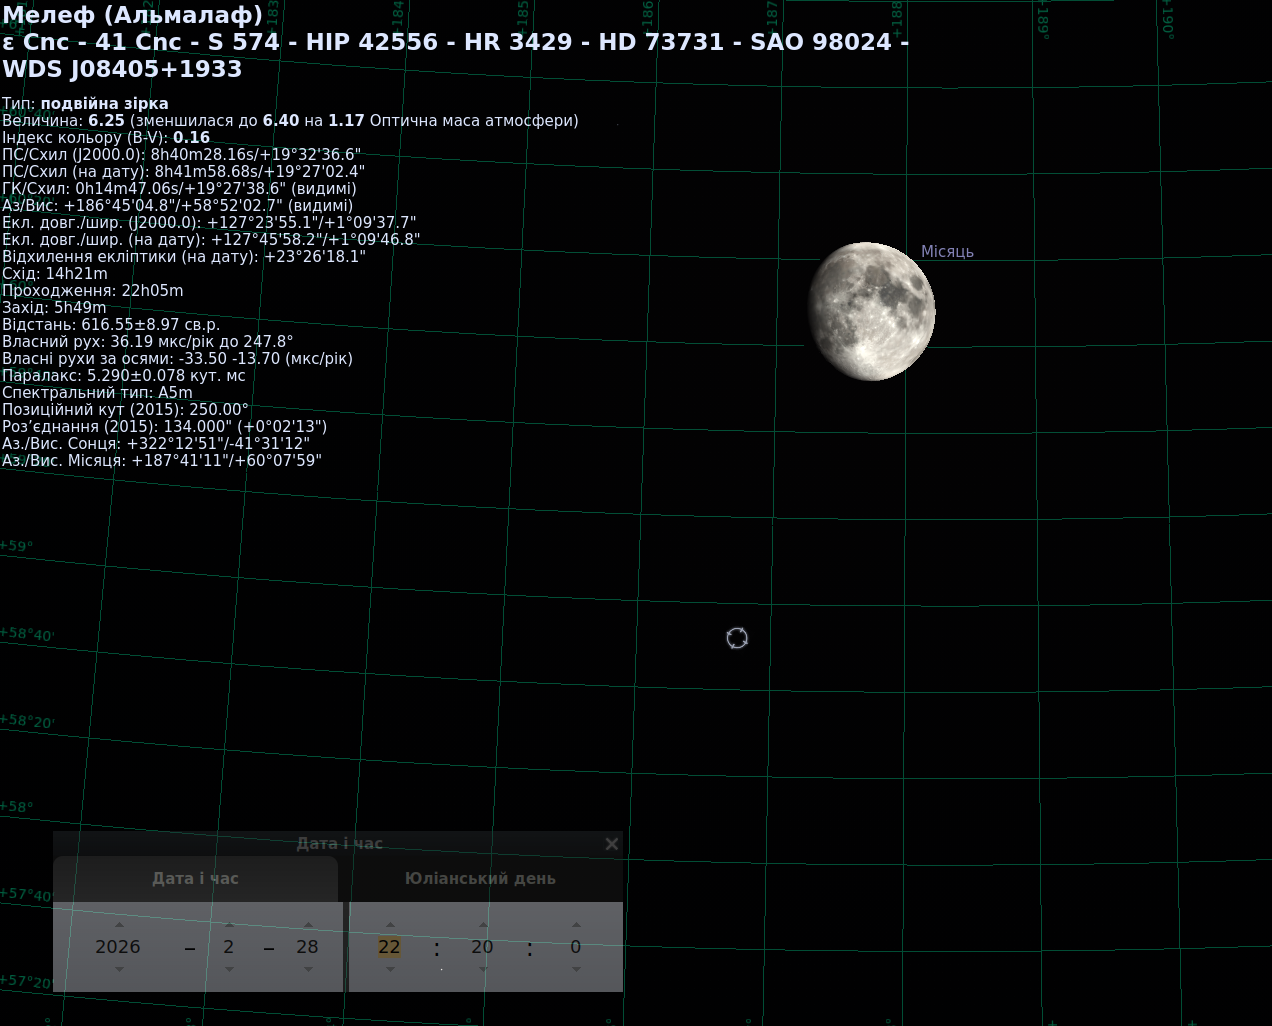
Task: Click the highlighted hour field 22
Action: point(390,947)
